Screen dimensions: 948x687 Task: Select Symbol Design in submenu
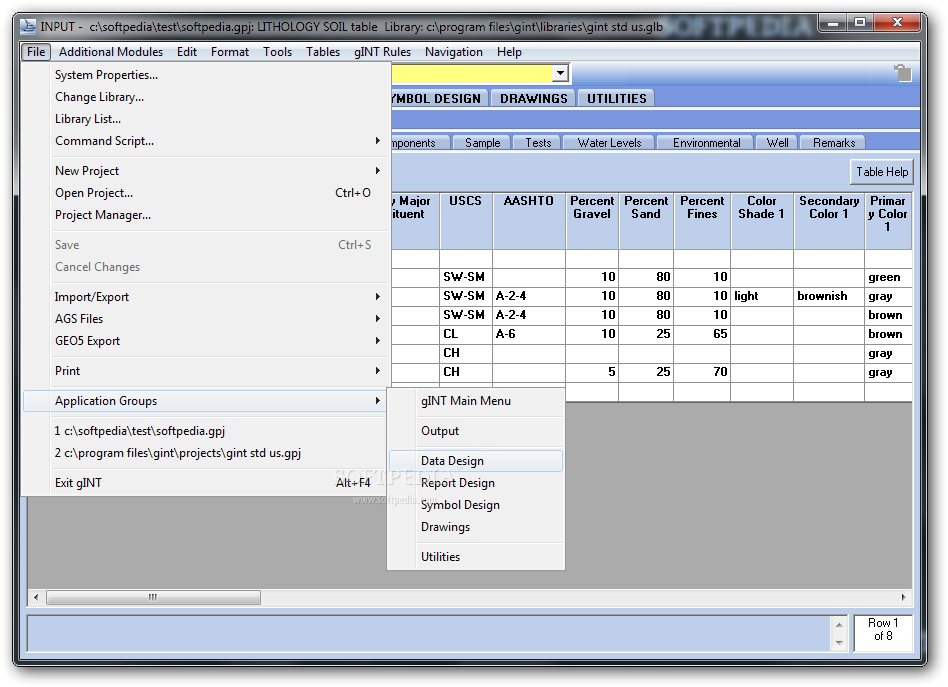pyautogui.click(x=476, y=505)
